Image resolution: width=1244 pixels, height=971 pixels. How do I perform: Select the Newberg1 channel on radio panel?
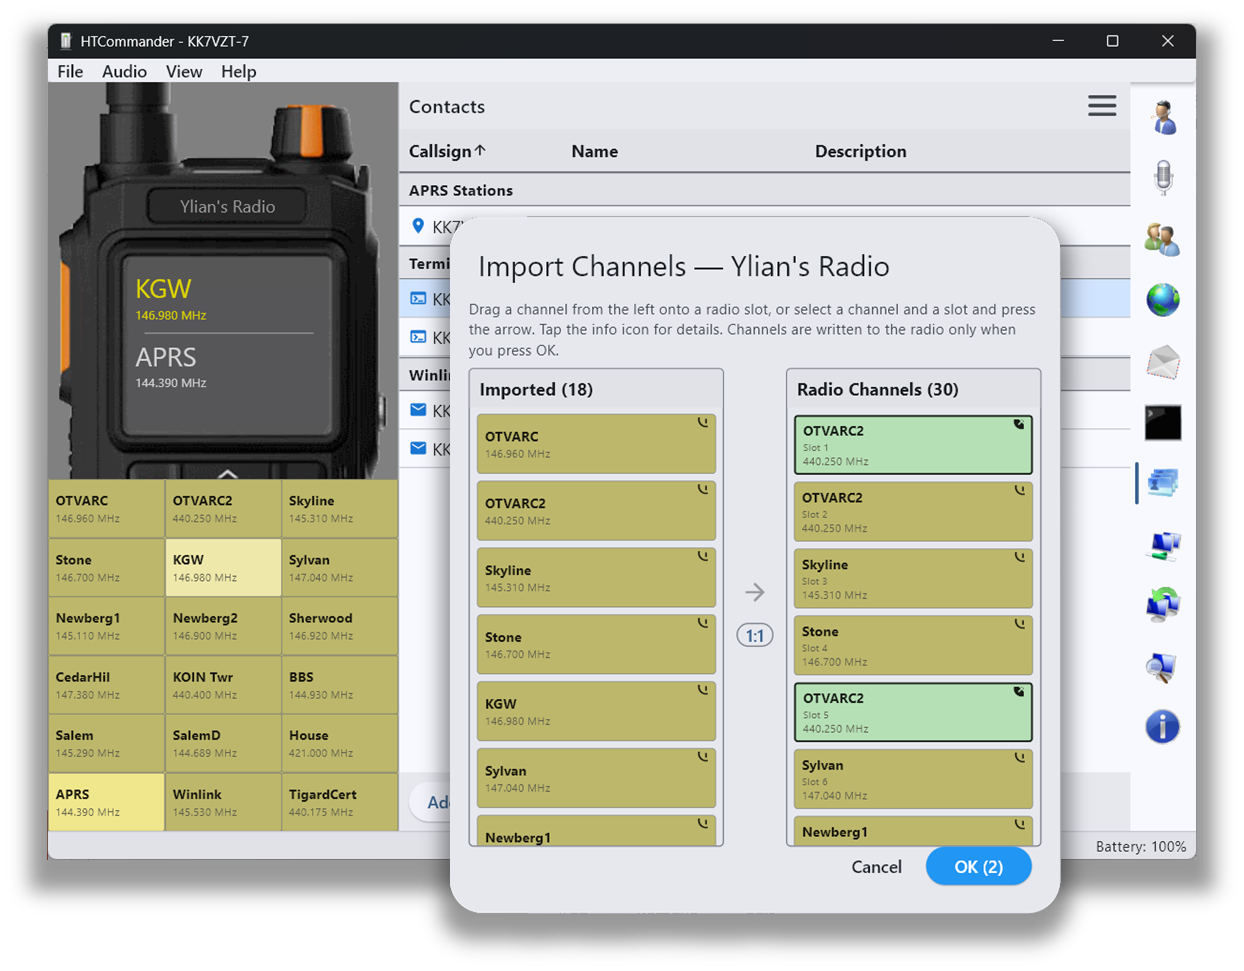106,626
